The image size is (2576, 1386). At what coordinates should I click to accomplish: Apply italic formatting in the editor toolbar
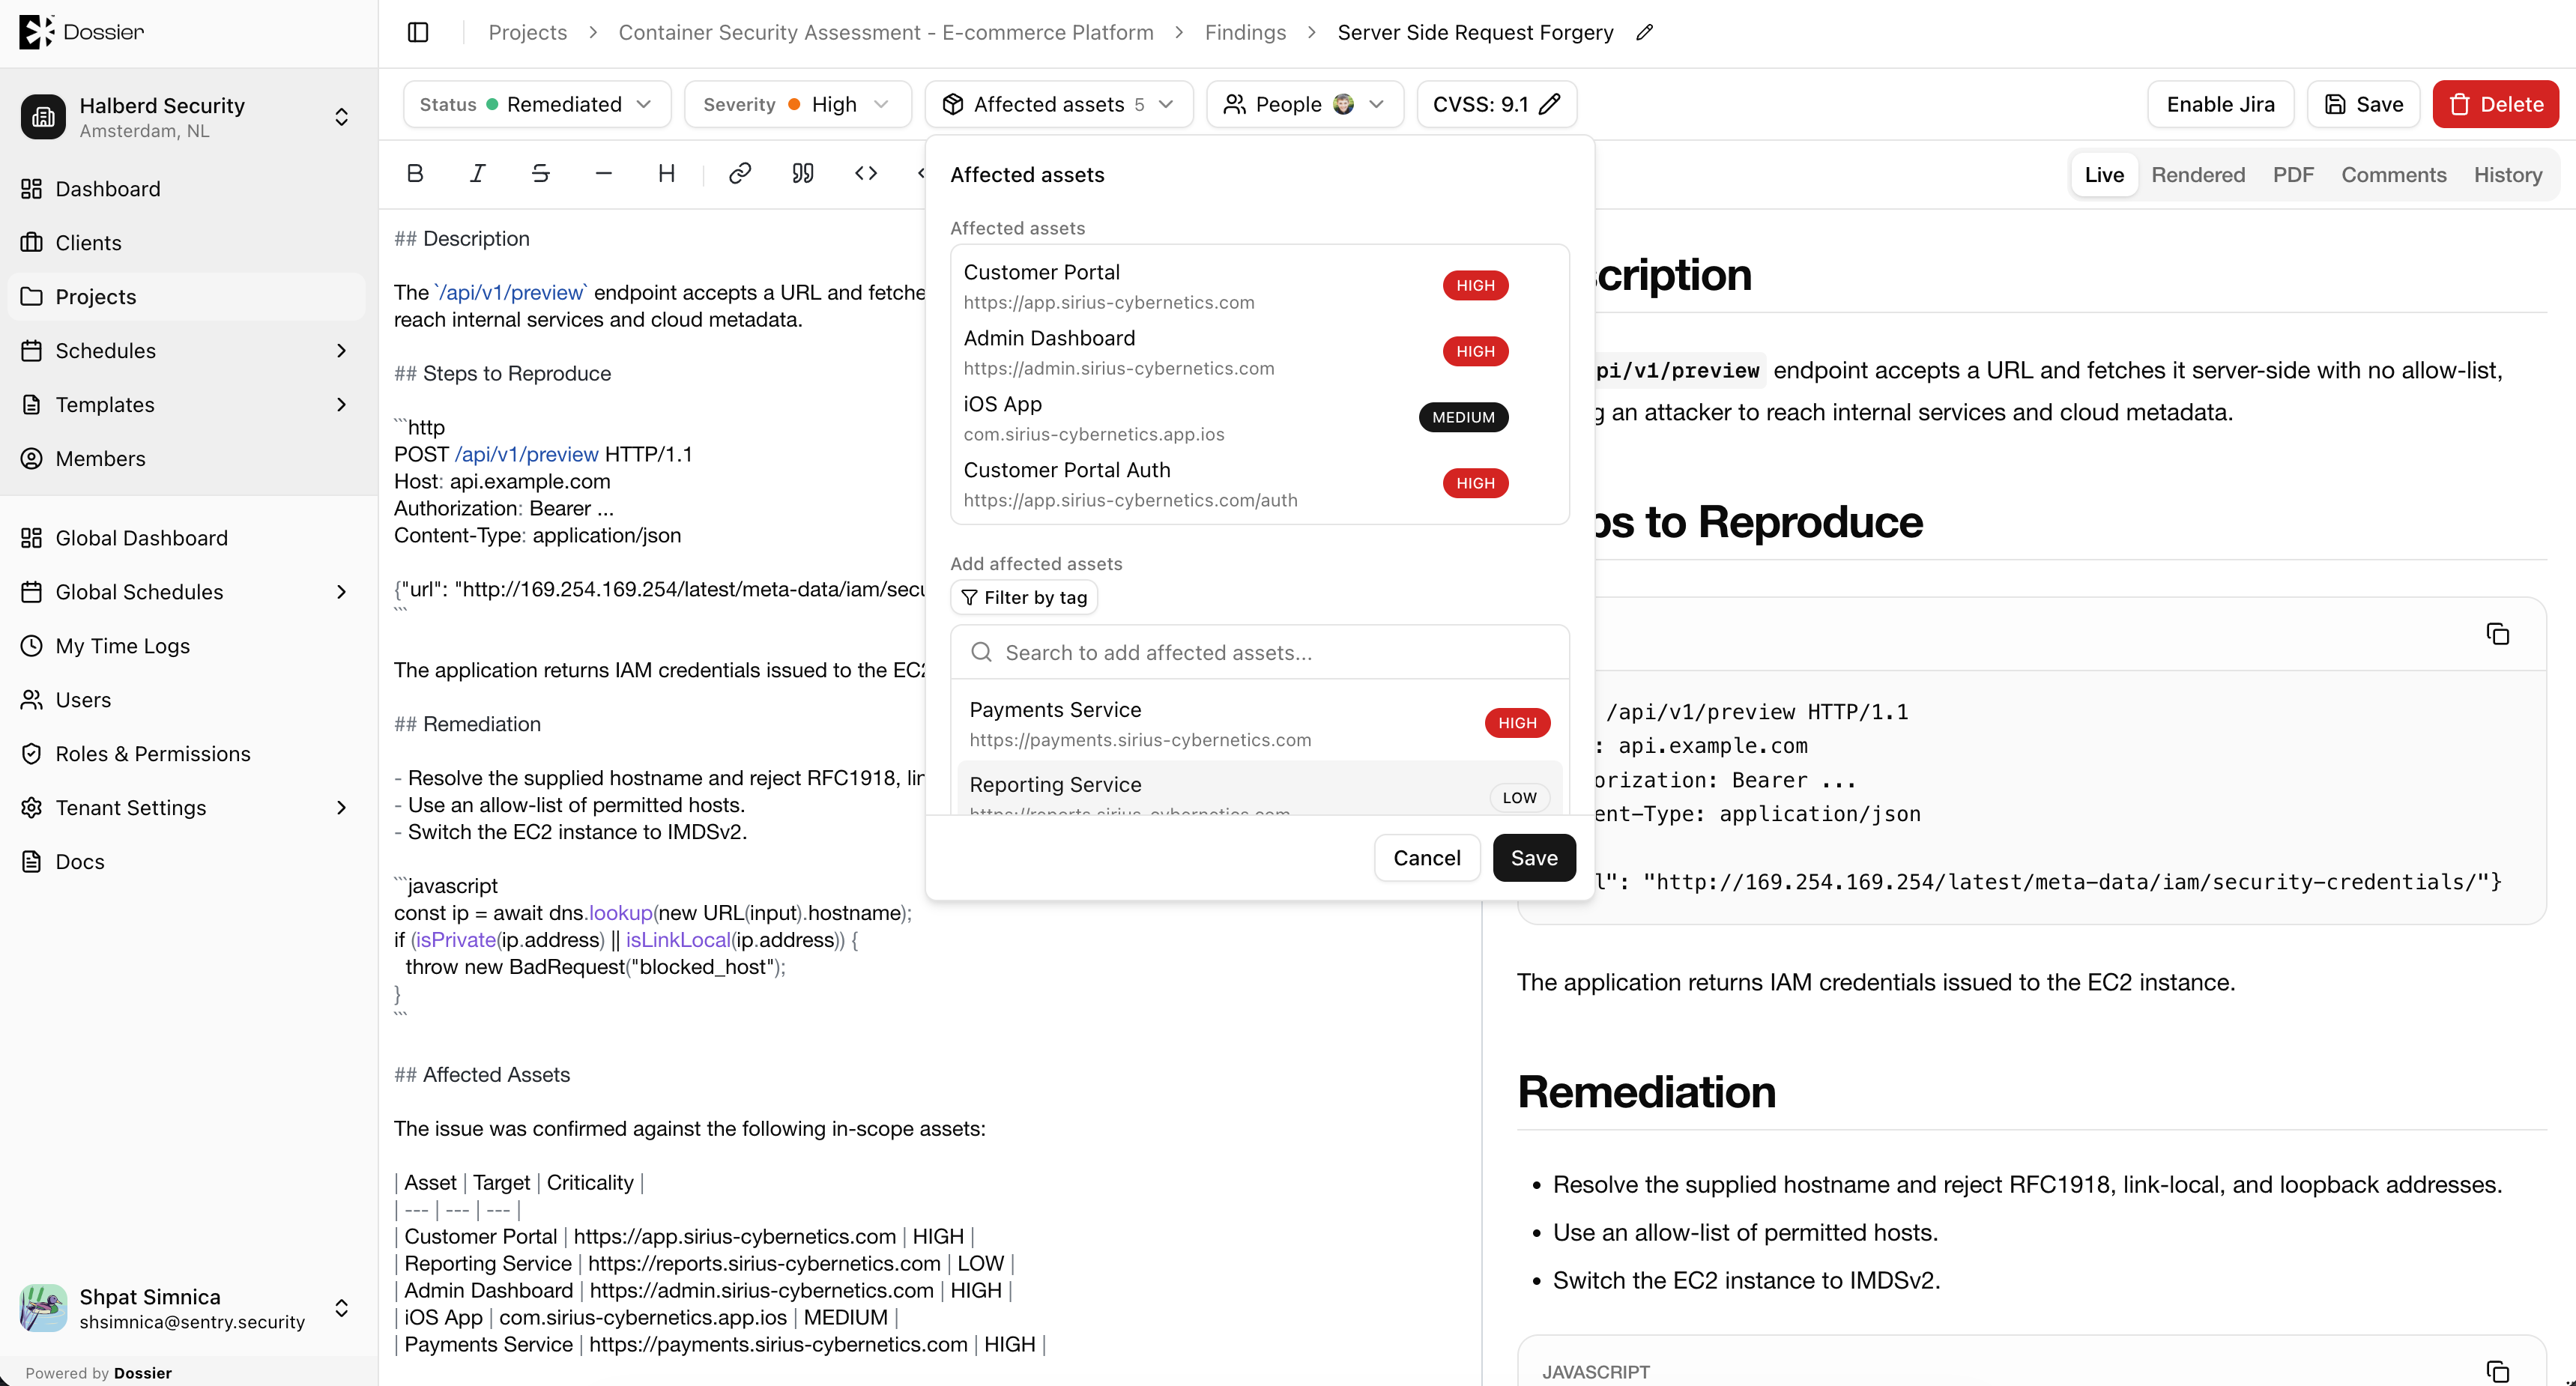478,174
